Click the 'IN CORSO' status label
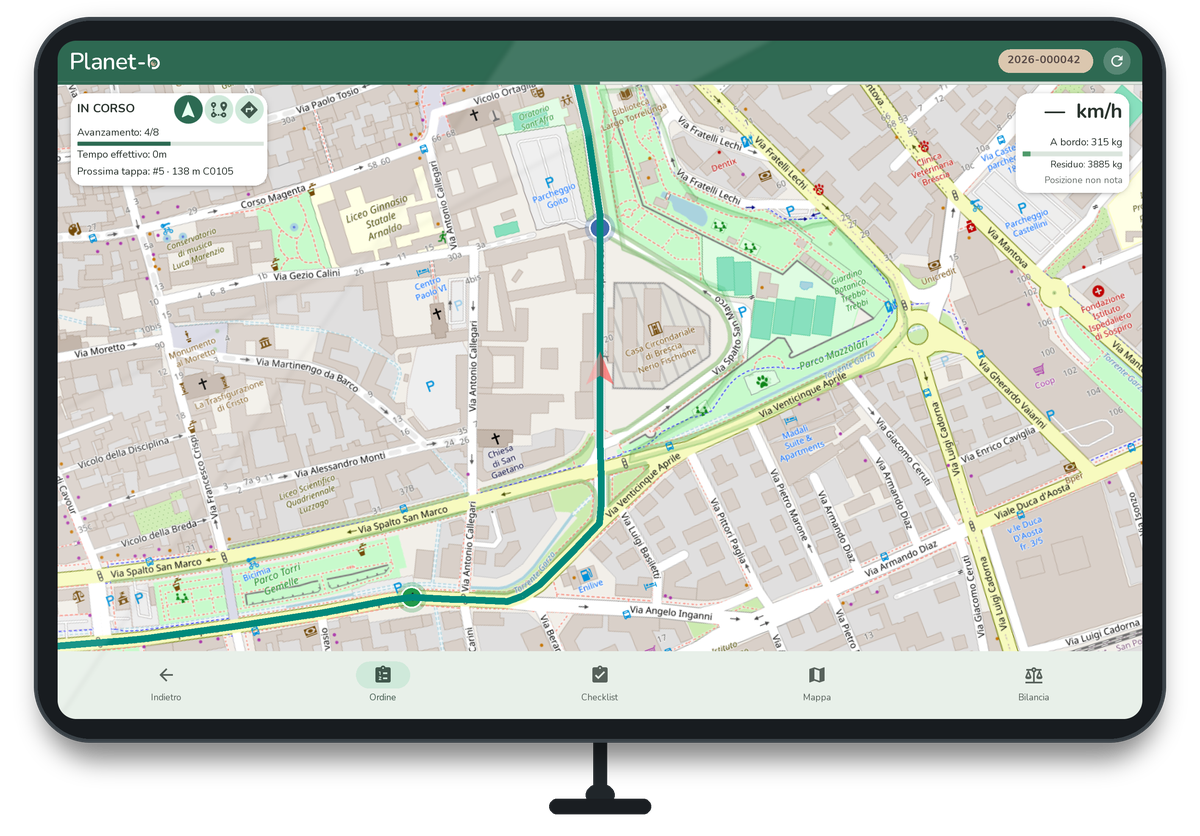 (x=106, y=108)
